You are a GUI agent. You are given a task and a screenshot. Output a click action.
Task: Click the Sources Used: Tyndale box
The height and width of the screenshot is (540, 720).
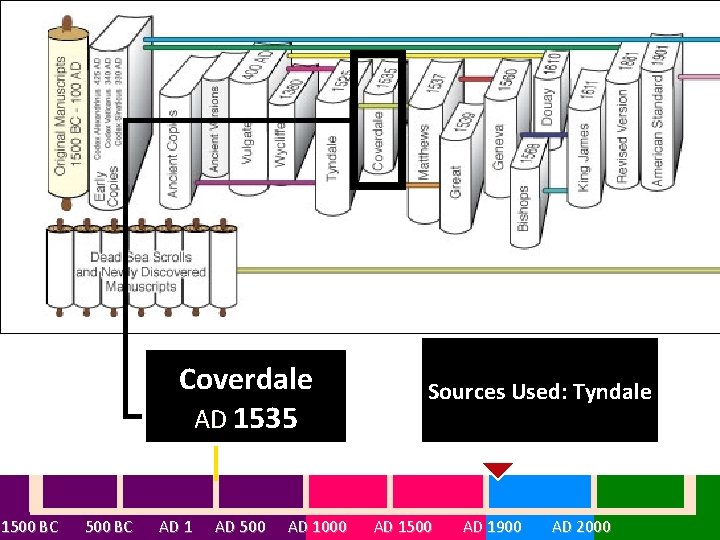point(540,390)
